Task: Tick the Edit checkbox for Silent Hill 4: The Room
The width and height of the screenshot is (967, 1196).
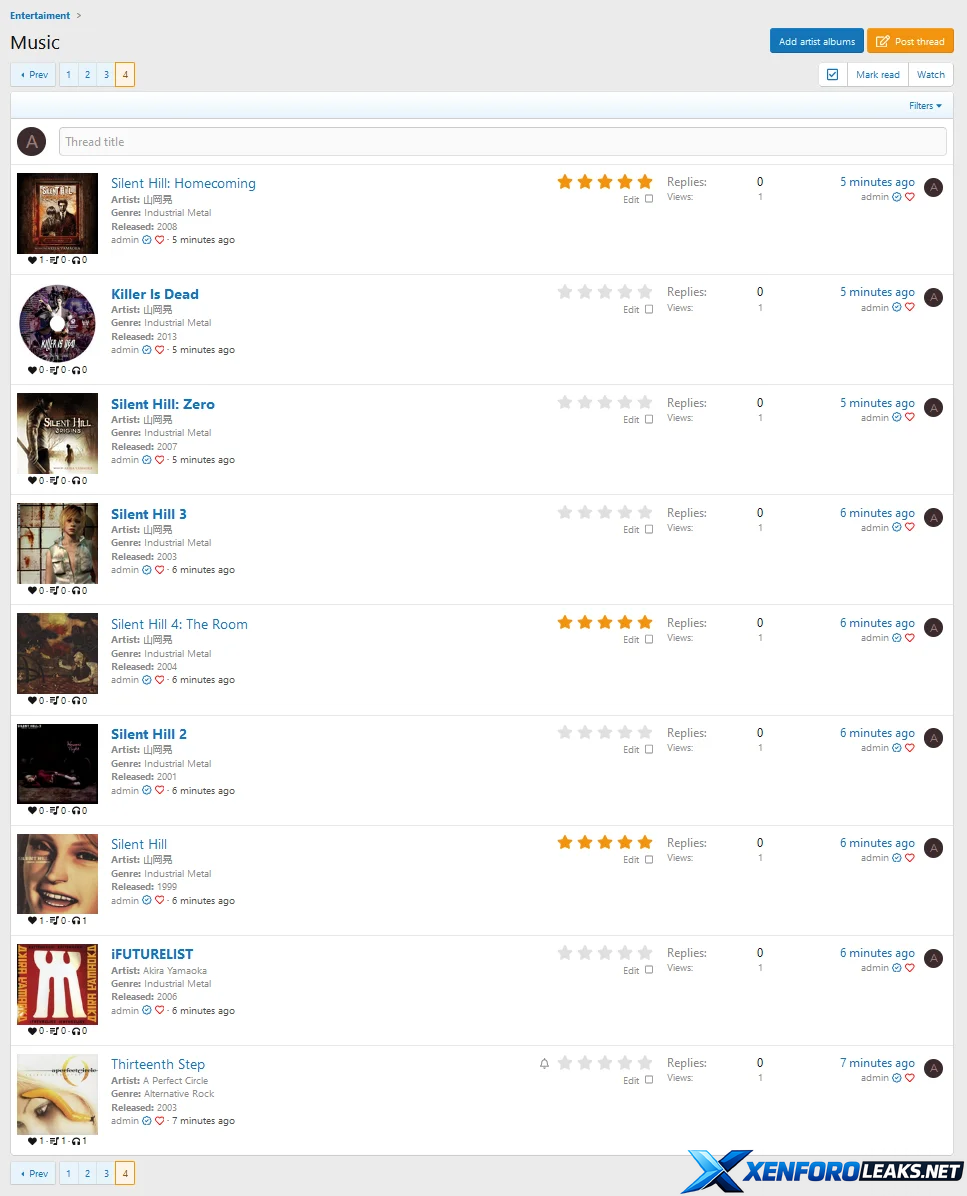Action: [x=649, y=639]
